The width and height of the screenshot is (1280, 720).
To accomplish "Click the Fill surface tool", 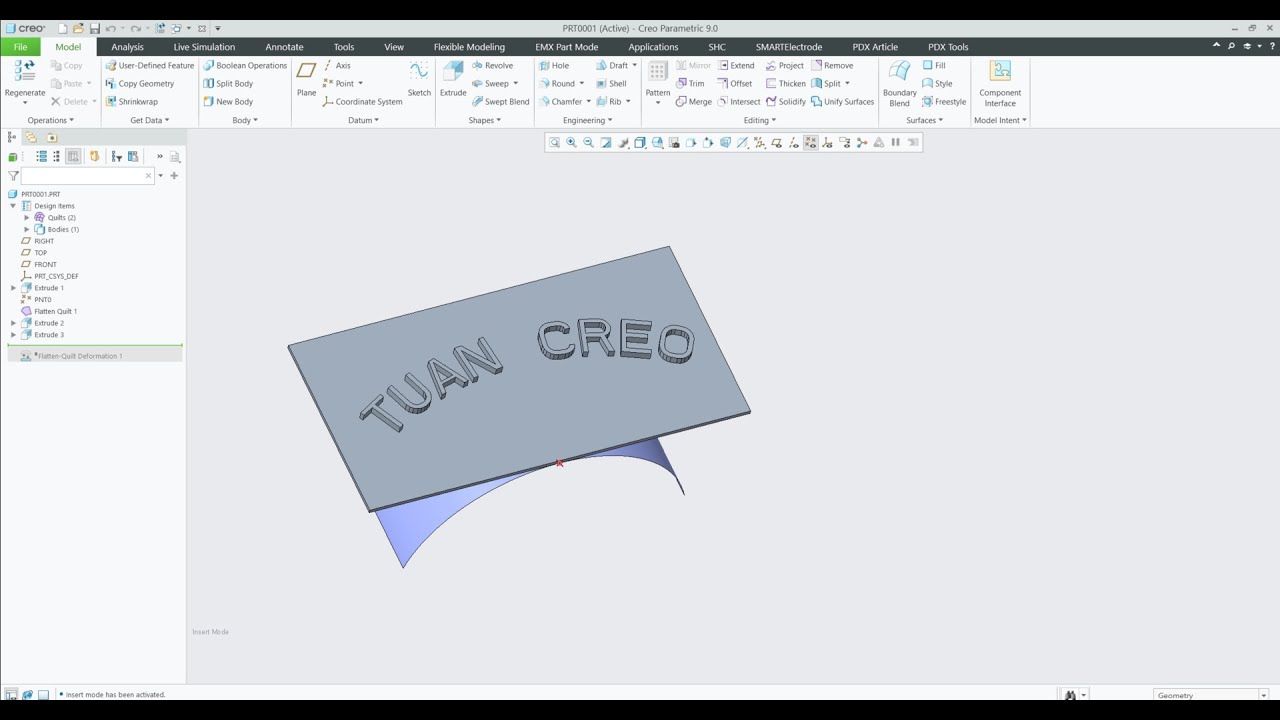I will 934,65.
